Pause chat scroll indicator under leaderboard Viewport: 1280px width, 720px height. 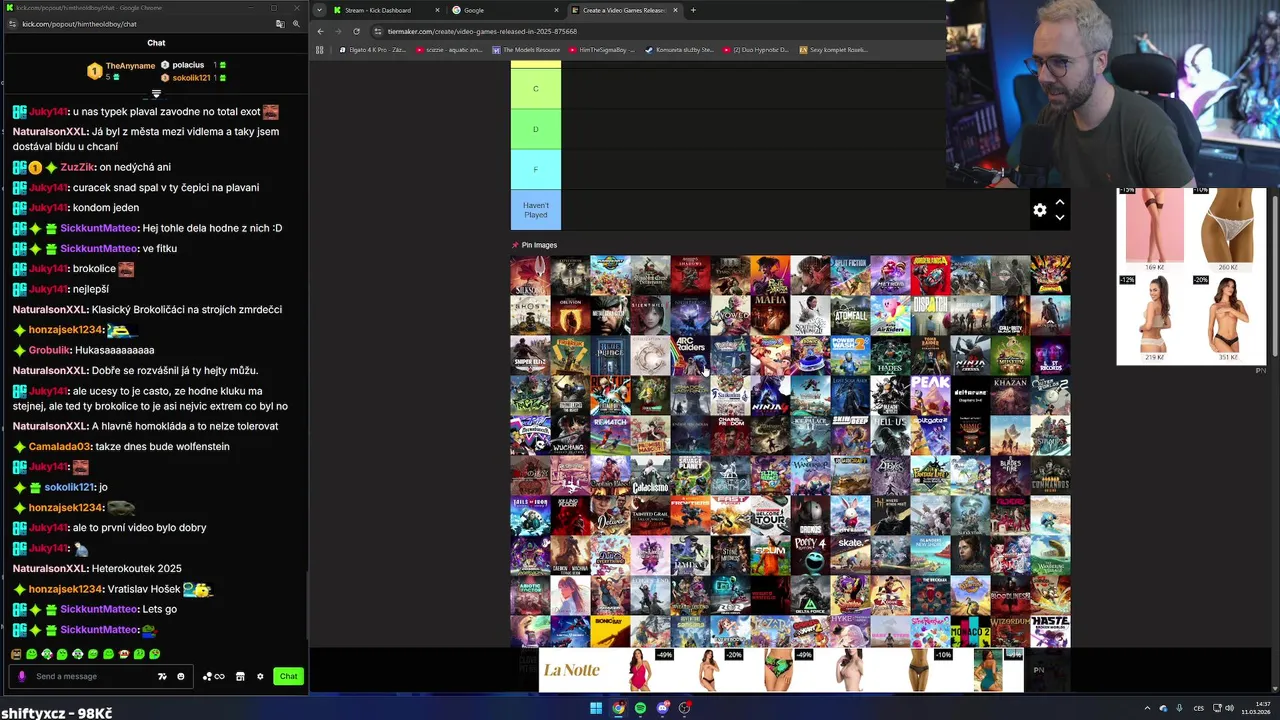tap(156, 94)
